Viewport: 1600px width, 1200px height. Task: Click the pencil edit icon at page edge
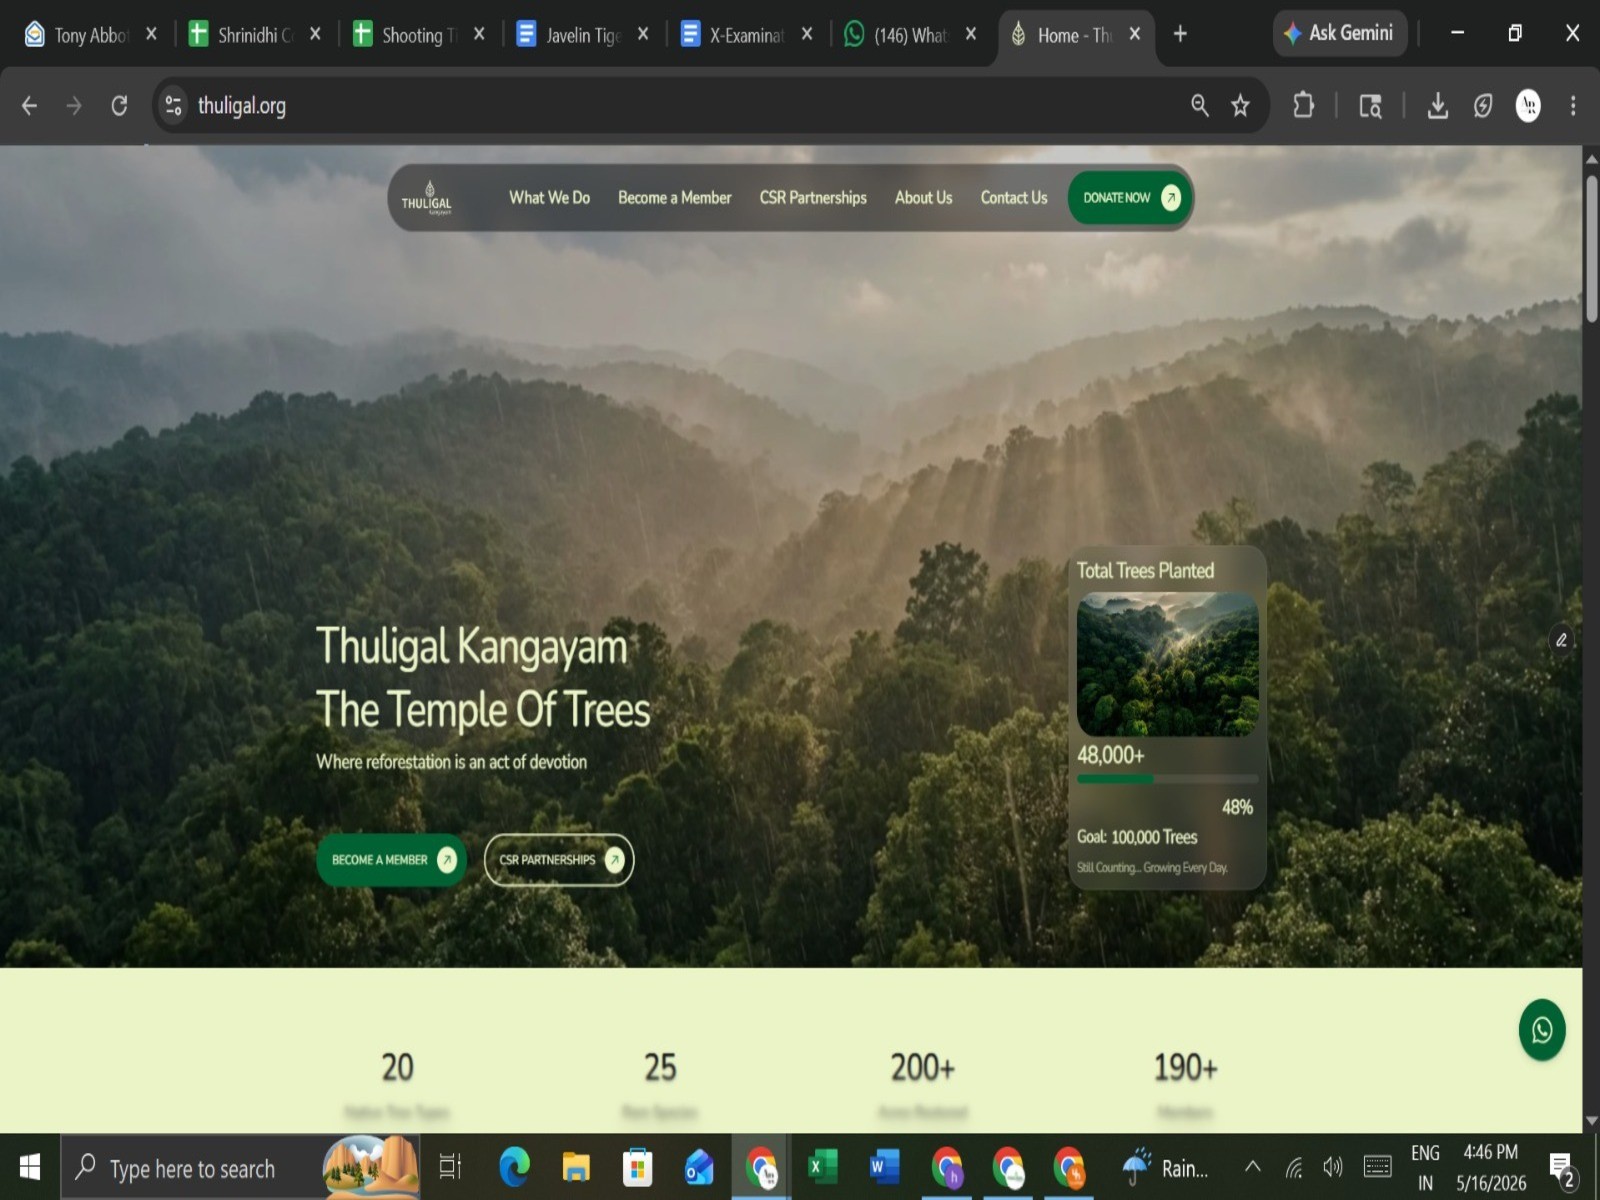(1561, 640)
